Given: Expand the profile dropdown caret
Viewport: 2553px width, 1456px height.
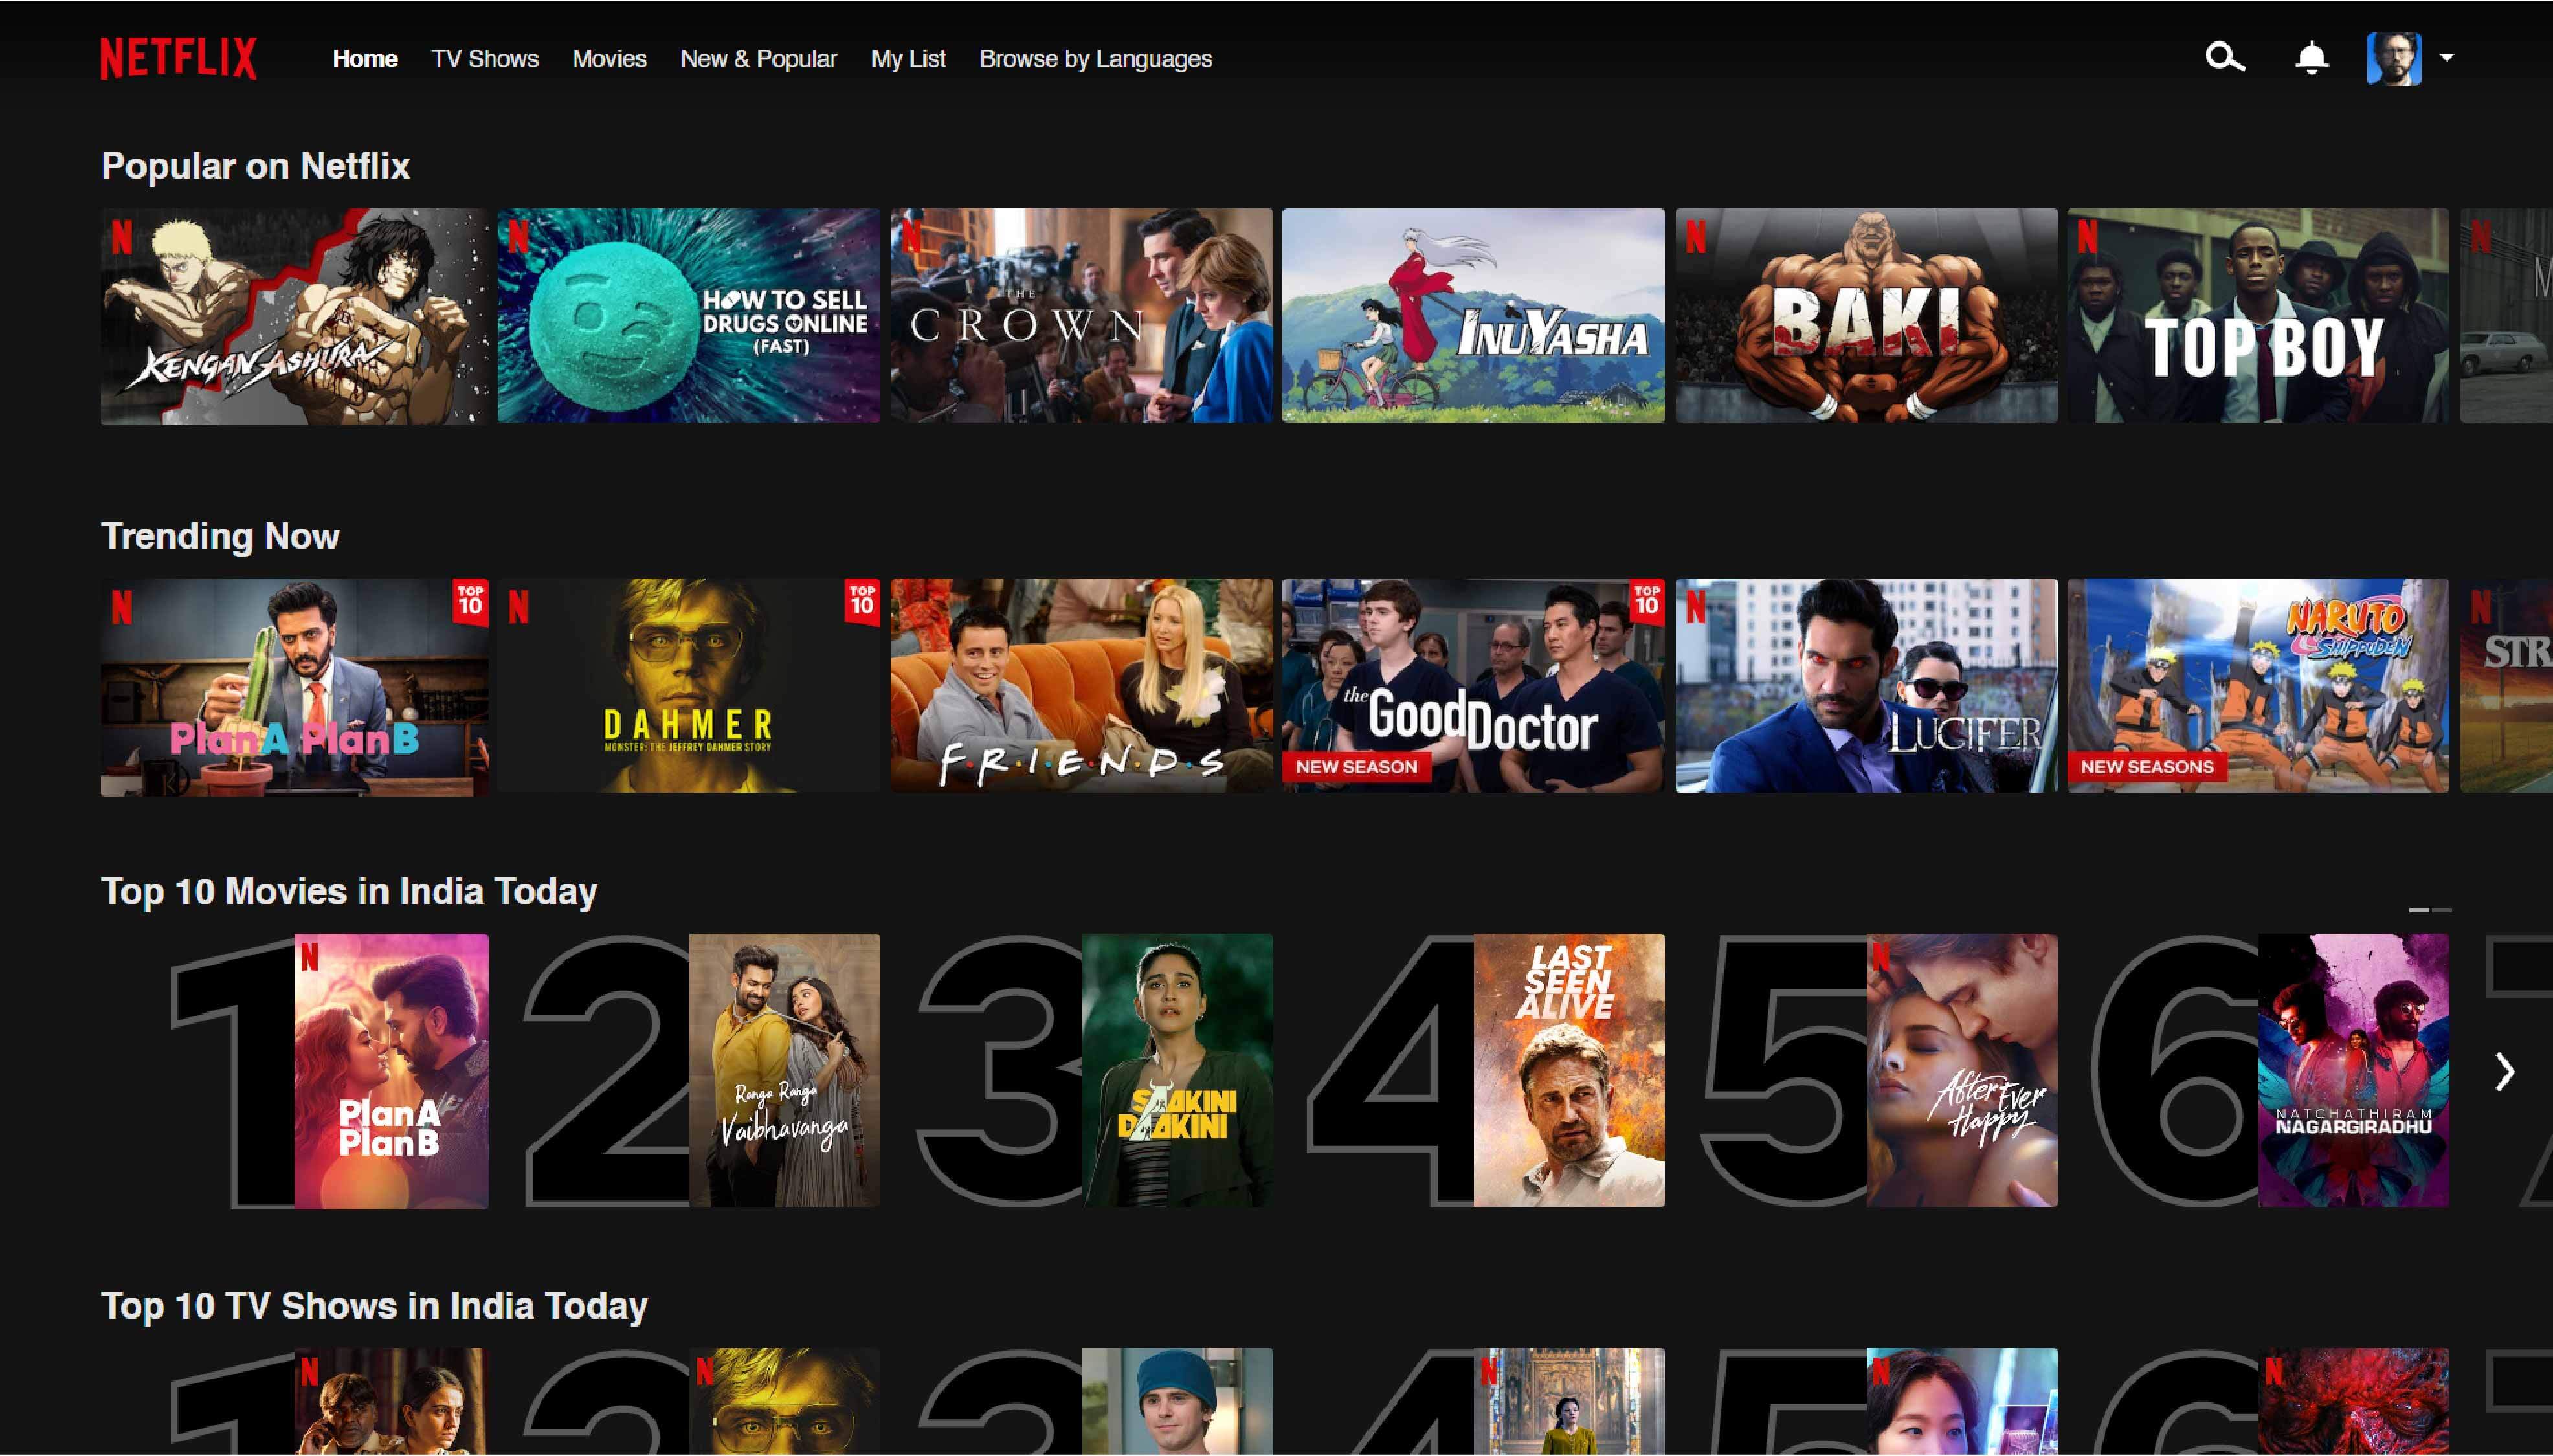Looking at the screenshot, I should (x=2446, y=58).
